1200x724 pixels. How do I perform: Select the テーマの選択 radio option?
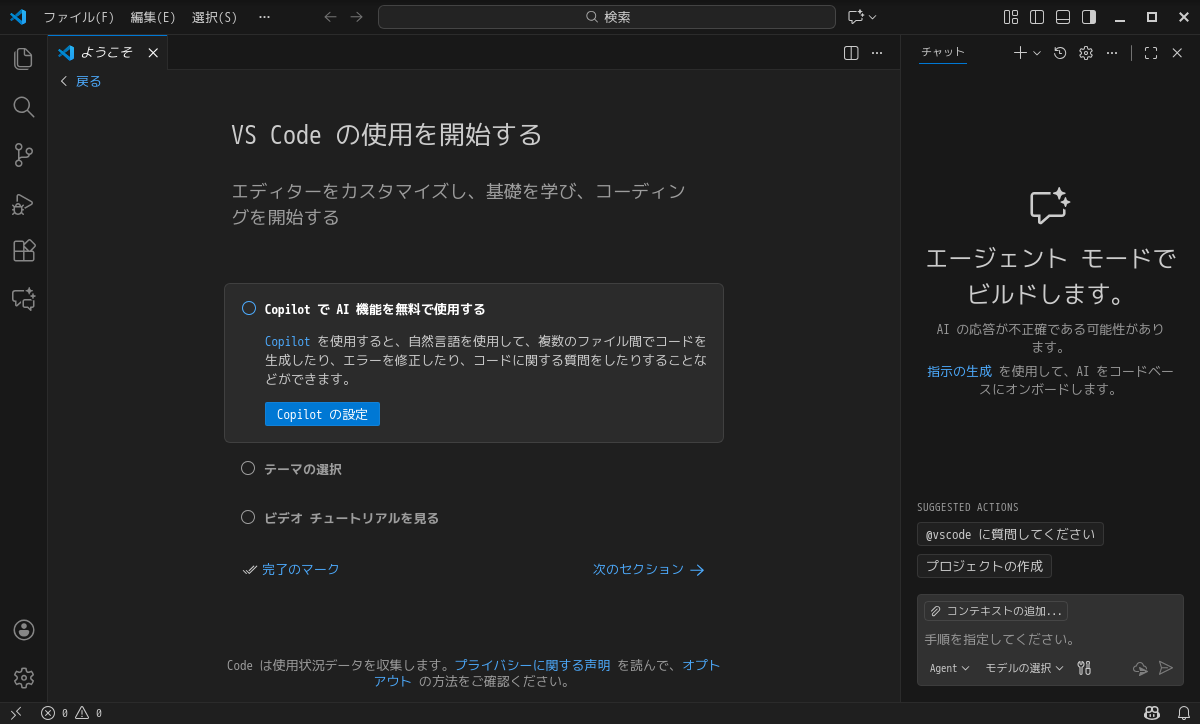point(248,467)
